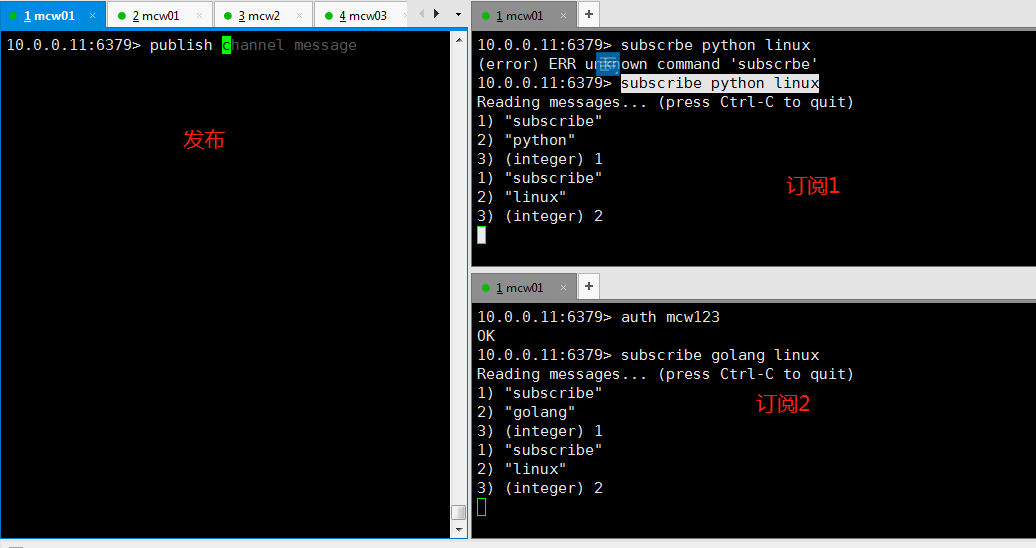Click the mistyped 'subscrbe python linux' command

click(x=716, y=45)
